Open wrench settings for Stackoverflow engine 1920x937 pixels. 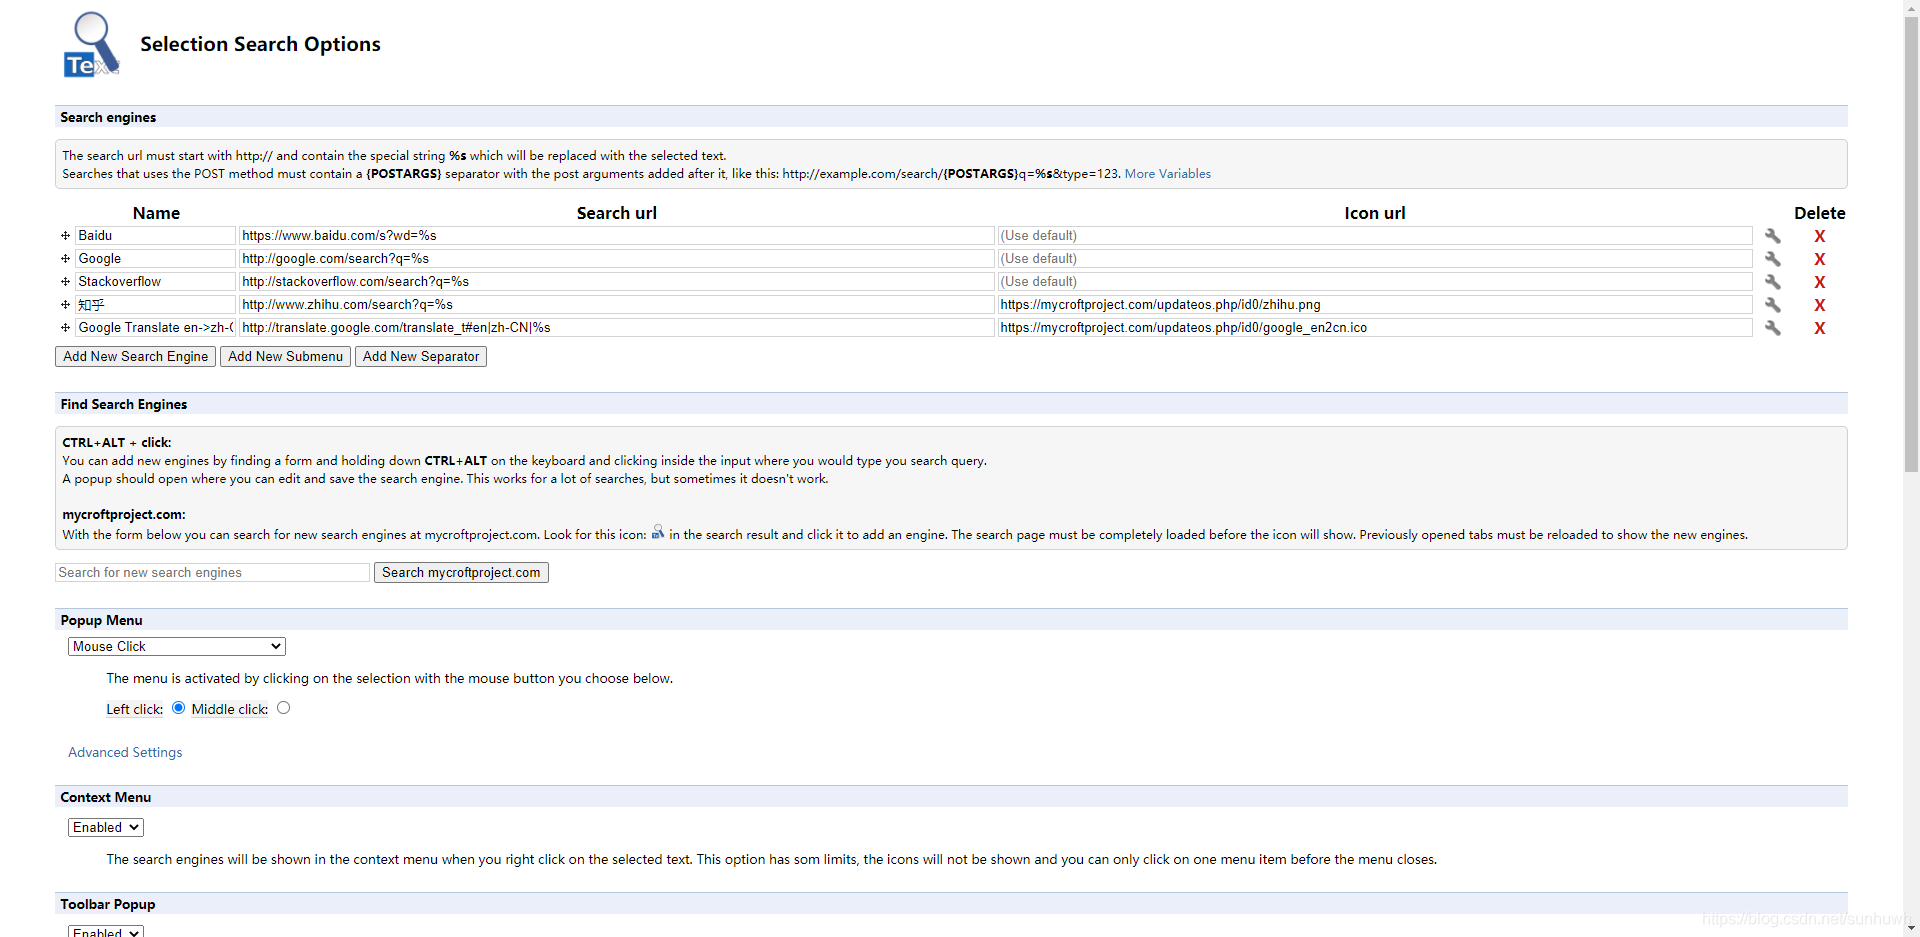click(x=1772, y=282)
